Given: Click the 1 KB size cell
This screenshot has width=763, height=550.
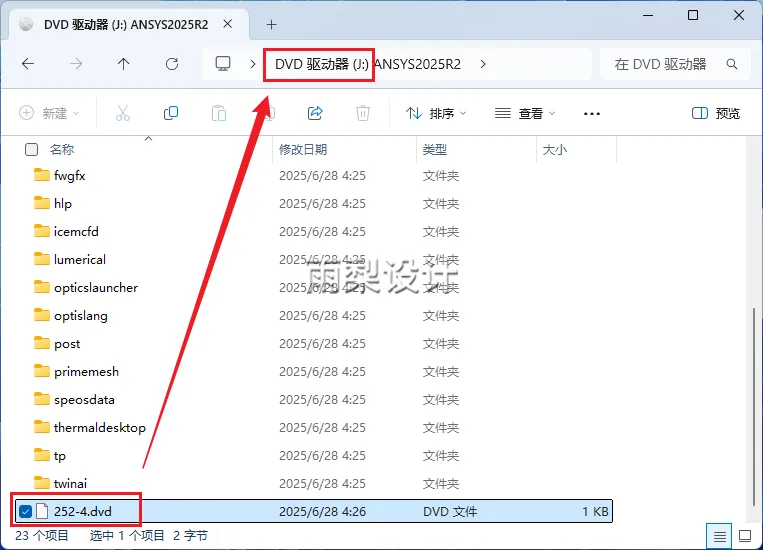Looking at the screenshot, I should [x=595, y=512].
